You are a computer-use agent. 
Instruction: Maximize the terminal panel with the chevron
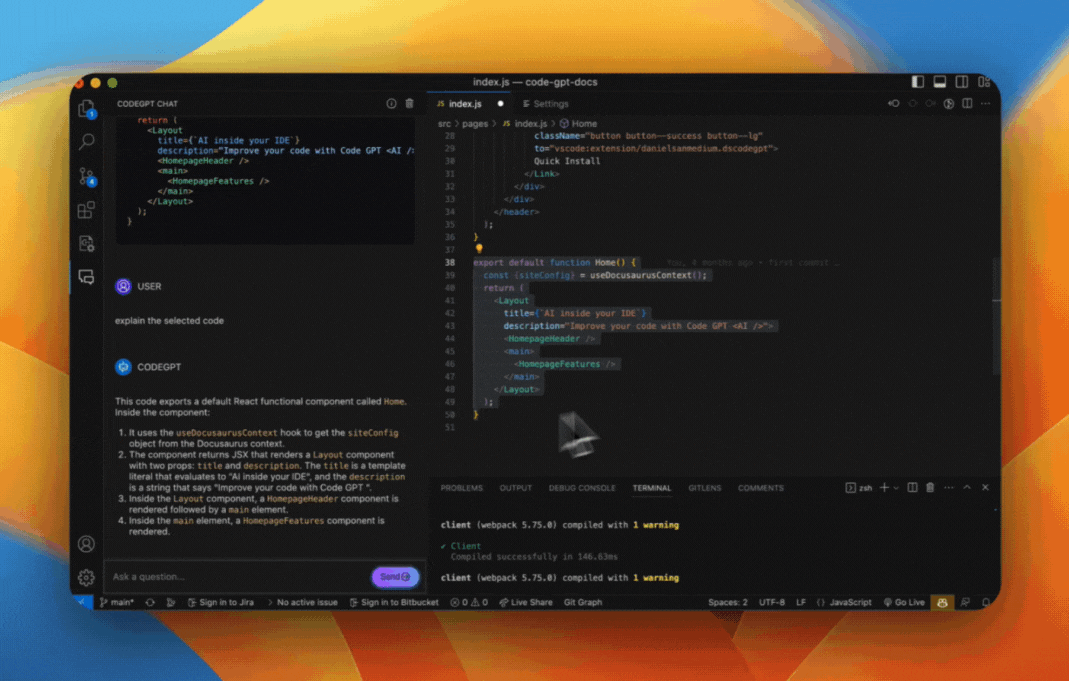(967, 487)
